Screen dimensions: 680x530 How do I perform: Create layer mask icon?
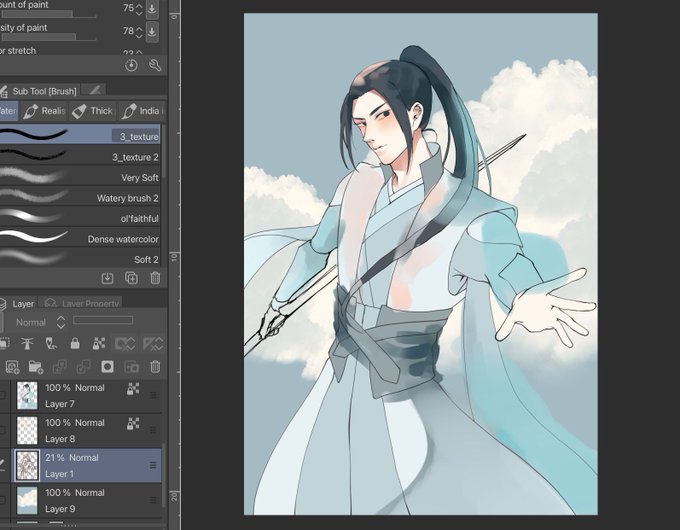(x=107, y=367)
